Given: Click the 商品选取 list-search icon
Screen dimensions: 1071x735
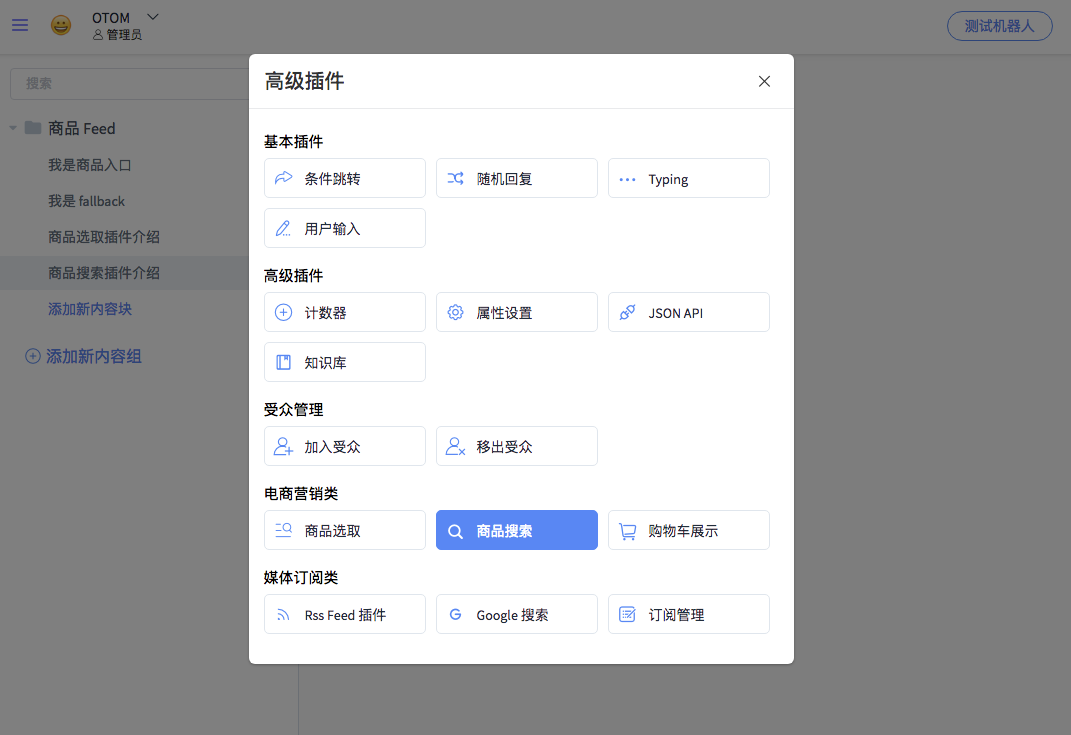Looking at the screenshot, I should click(x=283, y=530).
